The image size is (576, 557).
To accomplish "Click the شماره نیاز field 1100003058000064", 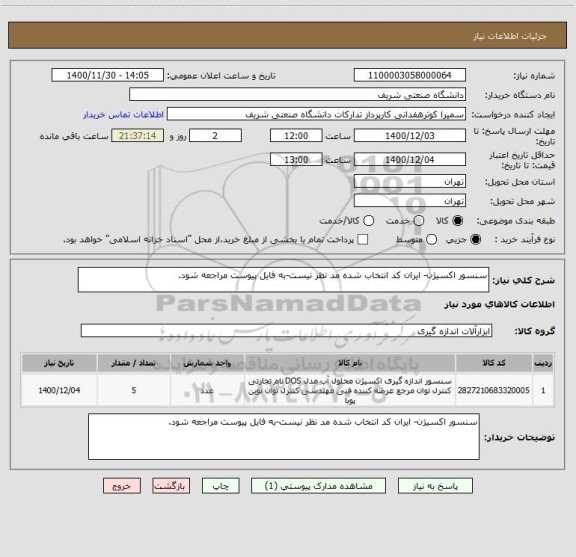I will 410,75.
